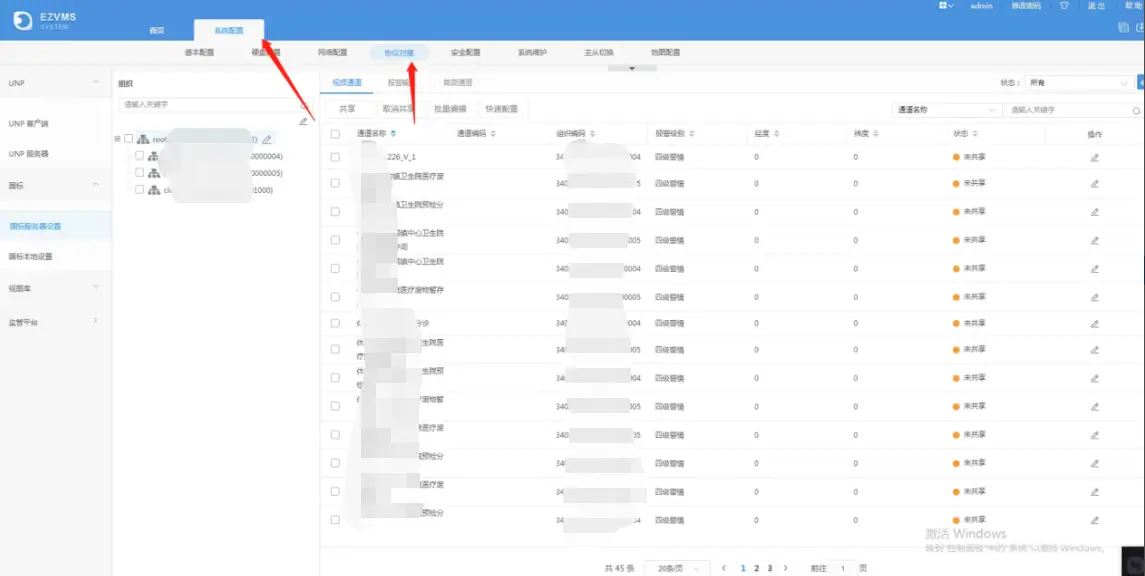Screen dimensions: 1145x576
Task: Click the 共享 button
Action: pyautogui.click(x=347, y=109)
